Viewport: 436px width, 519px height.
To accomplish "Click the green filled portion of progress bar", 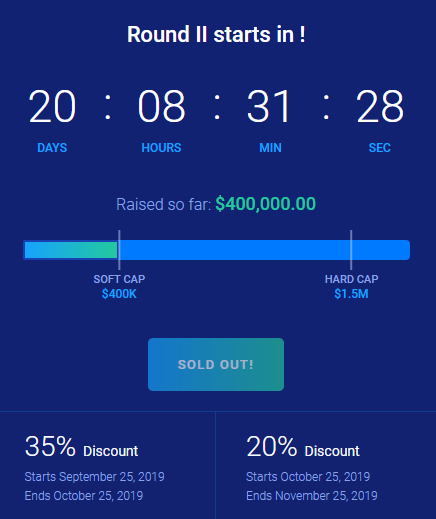I will [71, 250].
